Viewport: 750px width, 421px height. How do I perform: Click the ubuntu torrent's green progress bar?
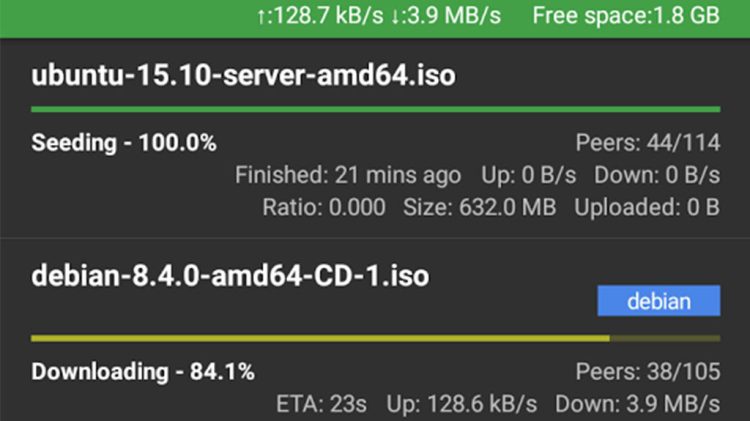[x=375, y=109]
